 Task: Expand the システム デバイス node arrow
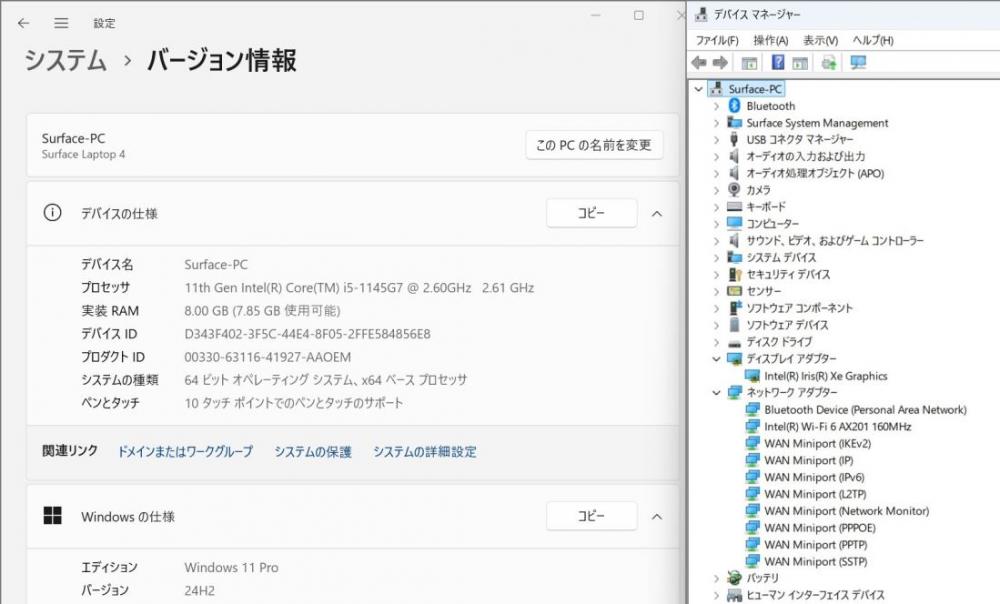pos(716,258)
